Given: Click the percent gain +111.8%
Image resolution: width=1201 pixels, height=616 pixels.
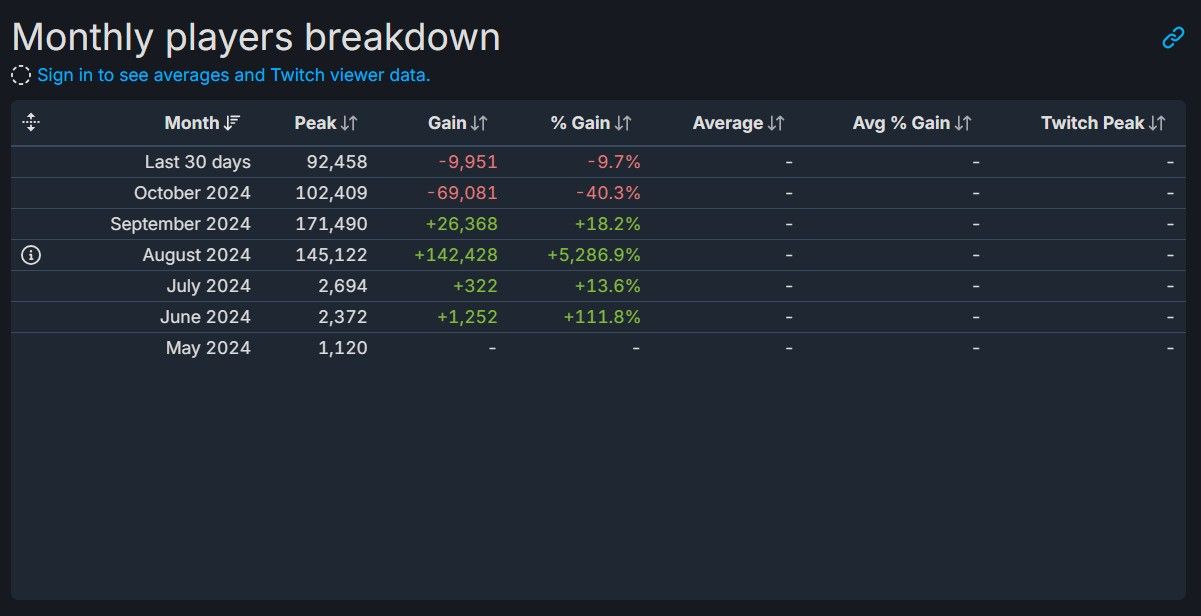Looking at the screenshot, I should (603, 317).
